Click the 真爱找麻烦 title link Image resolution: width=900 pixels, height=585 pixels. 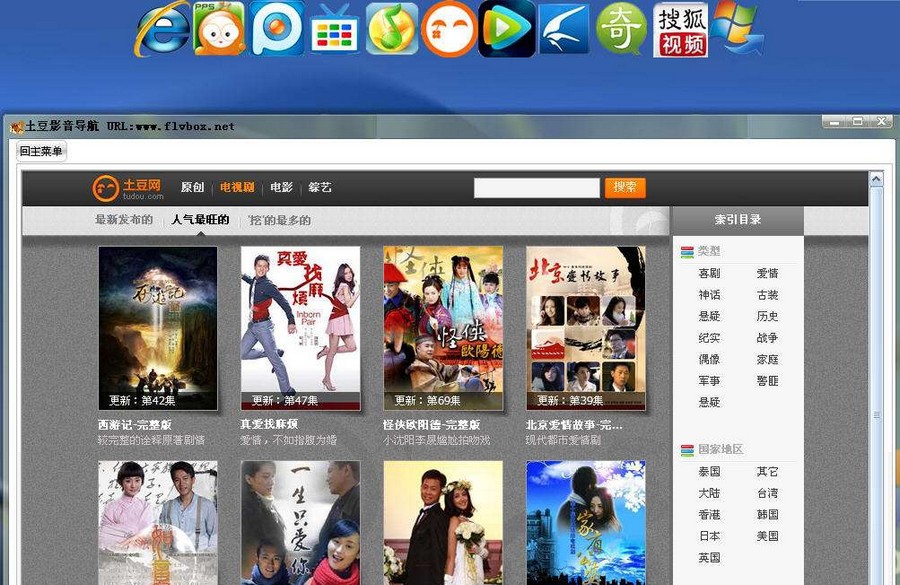pyautogui.click(x=269, y=425)
